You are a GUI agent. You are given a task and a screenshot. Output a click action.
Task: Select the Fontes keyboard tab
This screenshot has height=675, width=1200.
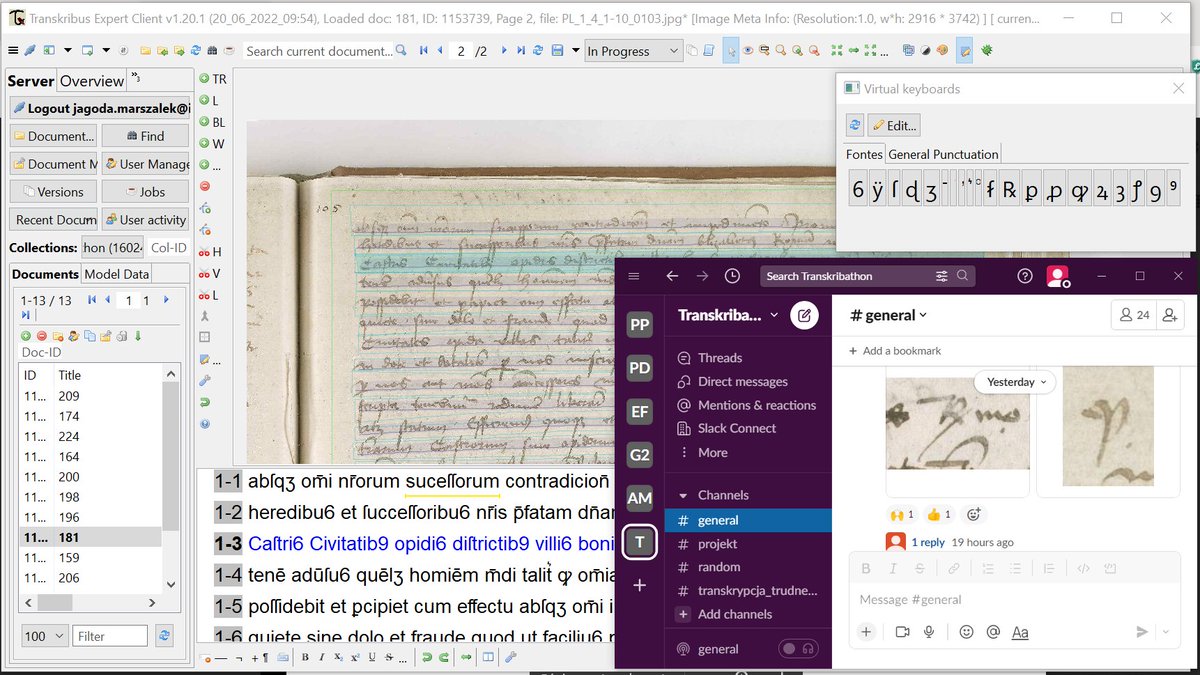point(864,154)
